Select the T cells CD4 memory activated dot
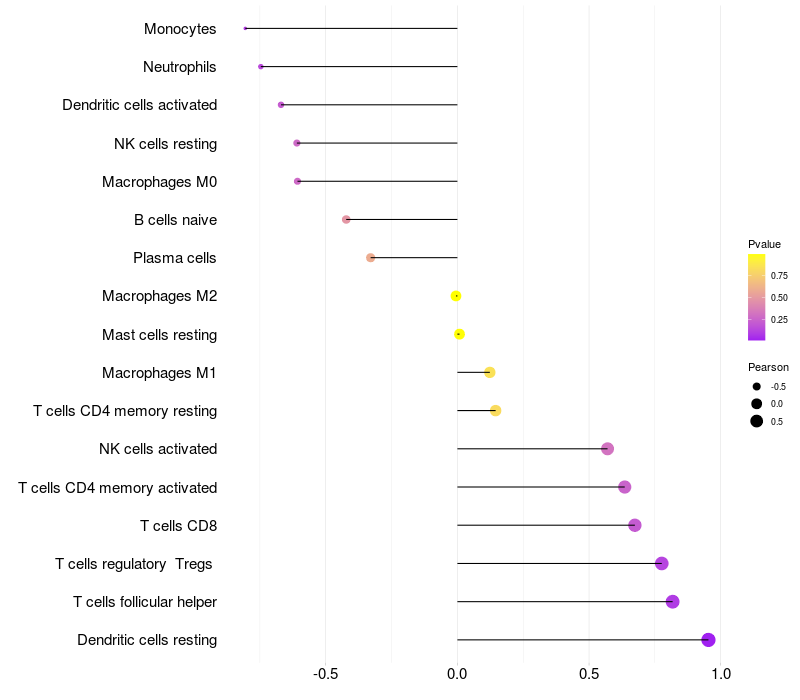 (624, 487)
